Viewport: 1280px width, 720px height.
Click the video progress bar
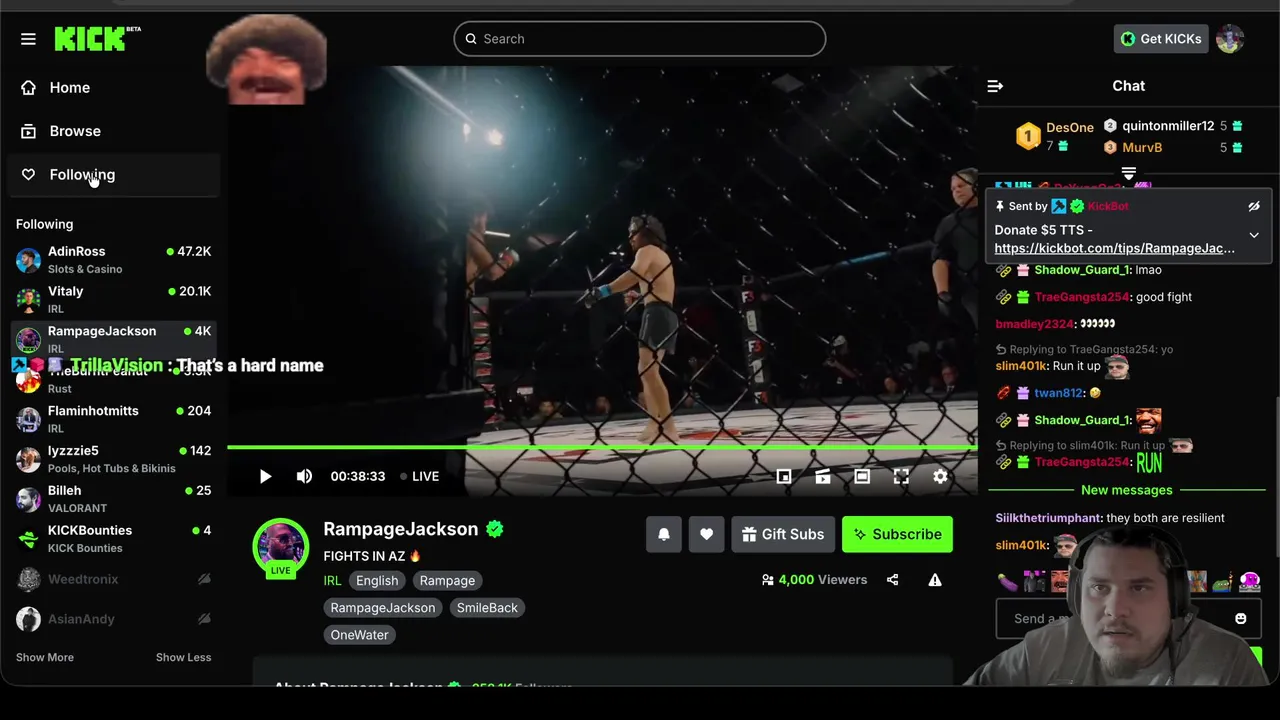pos(602,447)
